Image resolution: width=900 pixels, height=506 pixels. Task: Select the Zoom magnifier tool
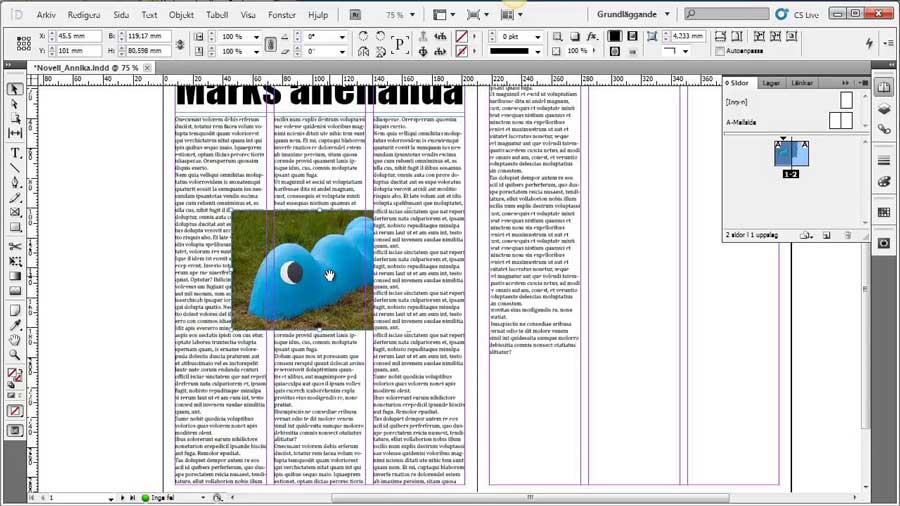15,355
